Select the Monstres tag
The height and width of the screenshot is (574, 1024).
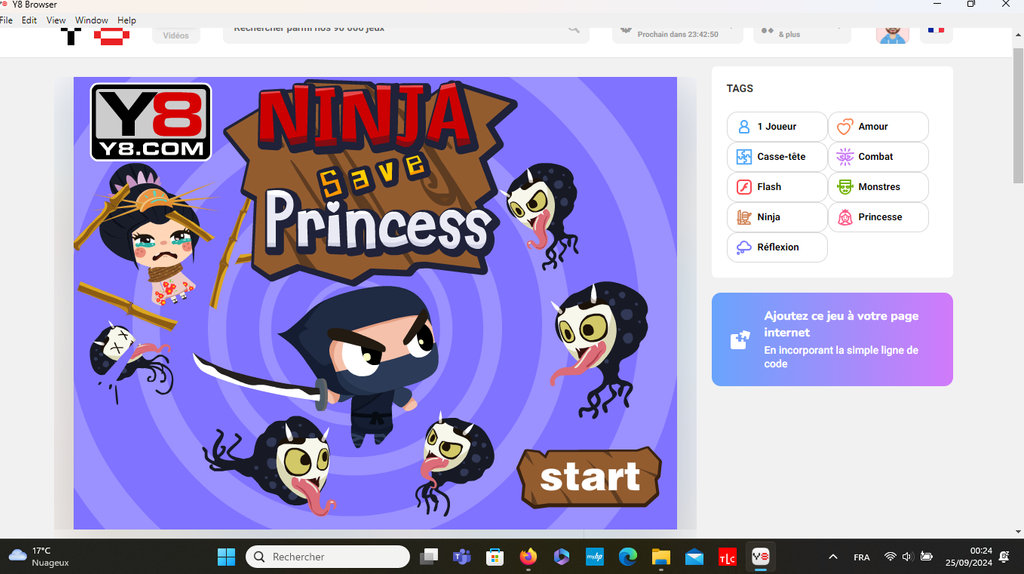click(x=877, y=187)
